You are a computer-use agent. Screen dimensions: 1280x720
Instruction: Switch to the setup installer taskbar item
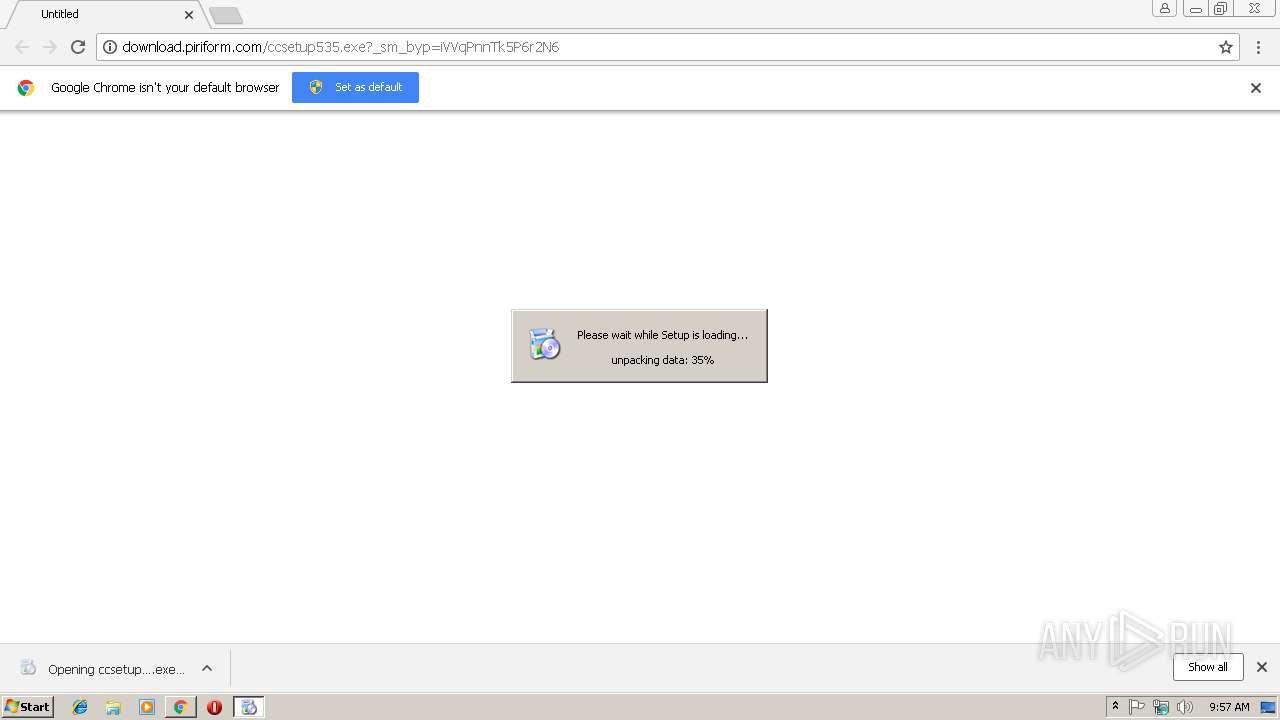tap(249, 707)
